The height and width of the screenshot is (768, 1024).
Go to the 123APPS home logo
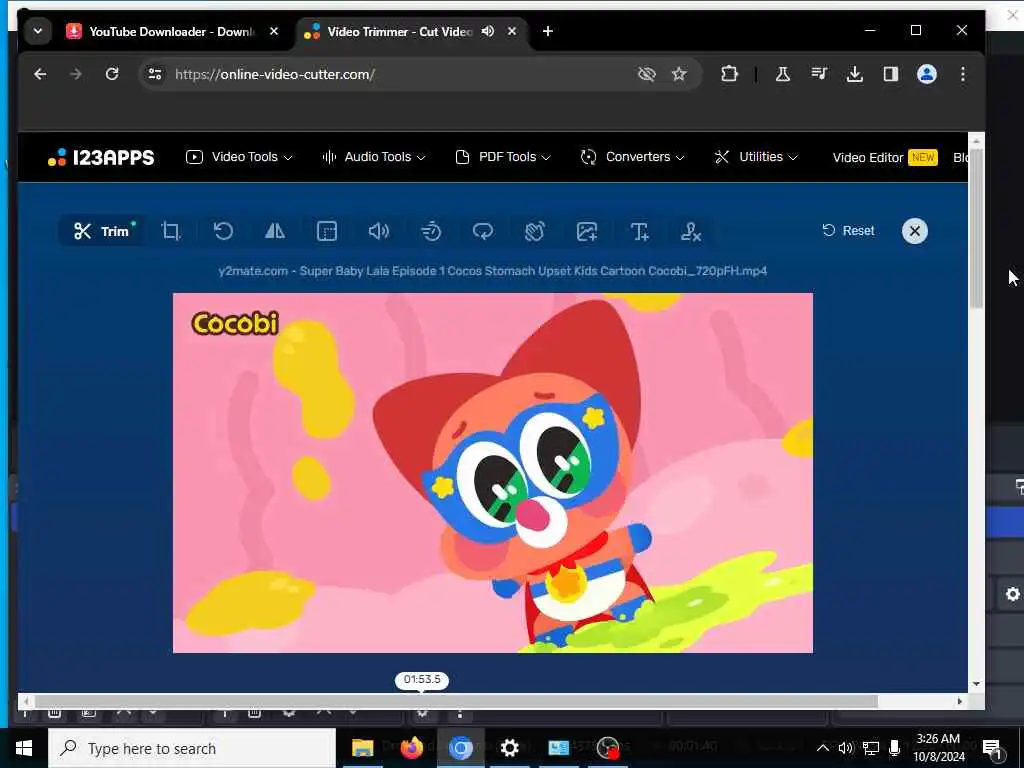point(101,157)
